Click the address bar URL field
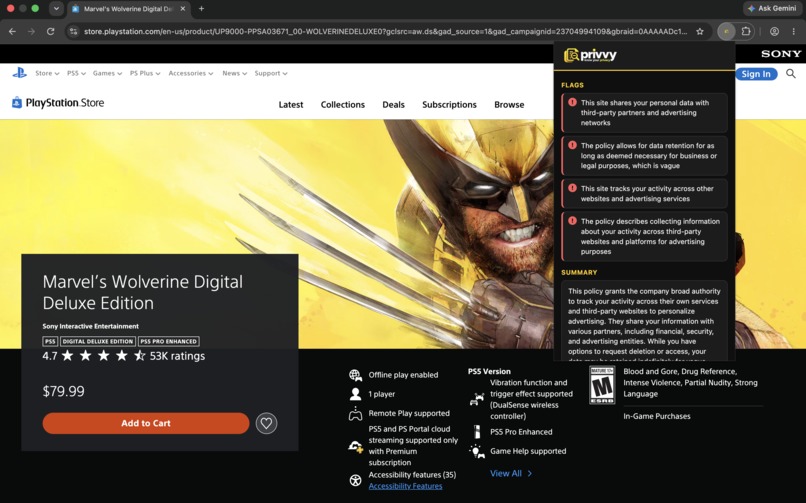The width and height of the screenshot is (806, 503). (386, 31)
